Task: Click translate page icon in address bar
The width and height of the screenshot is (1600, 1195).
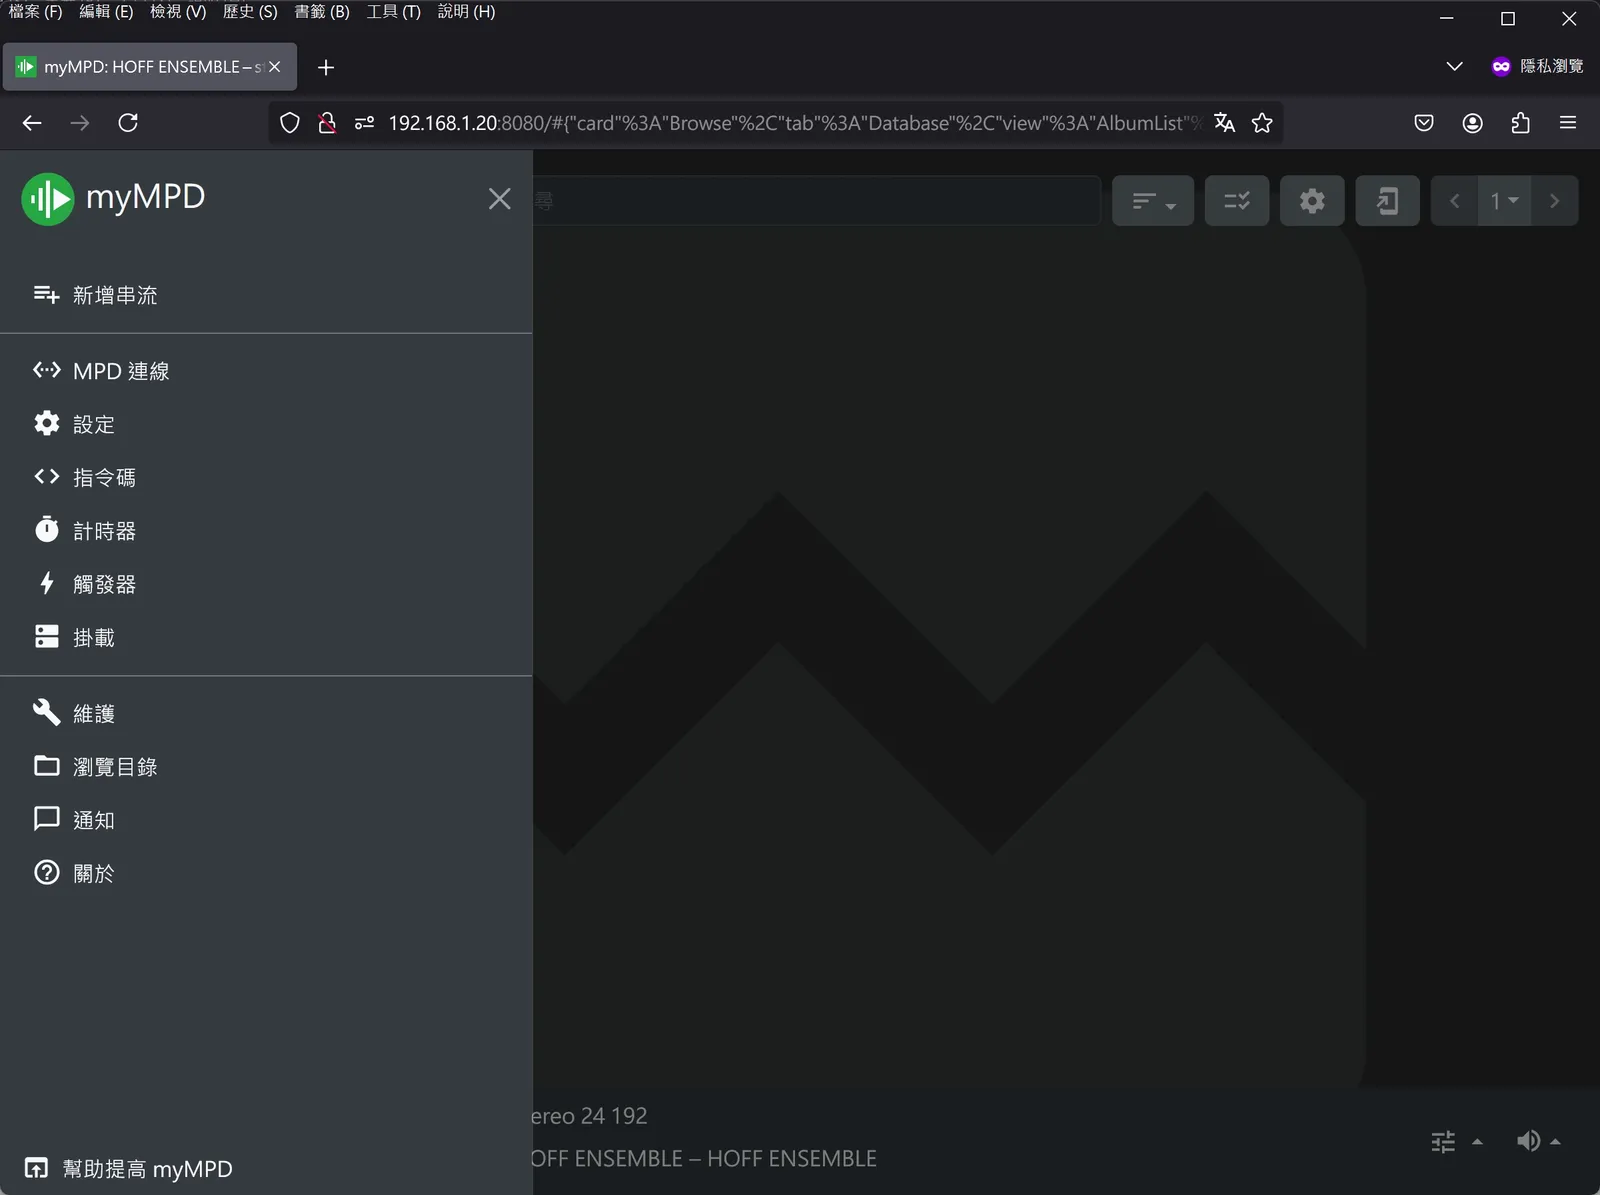Action: [x=1224, y=123]
